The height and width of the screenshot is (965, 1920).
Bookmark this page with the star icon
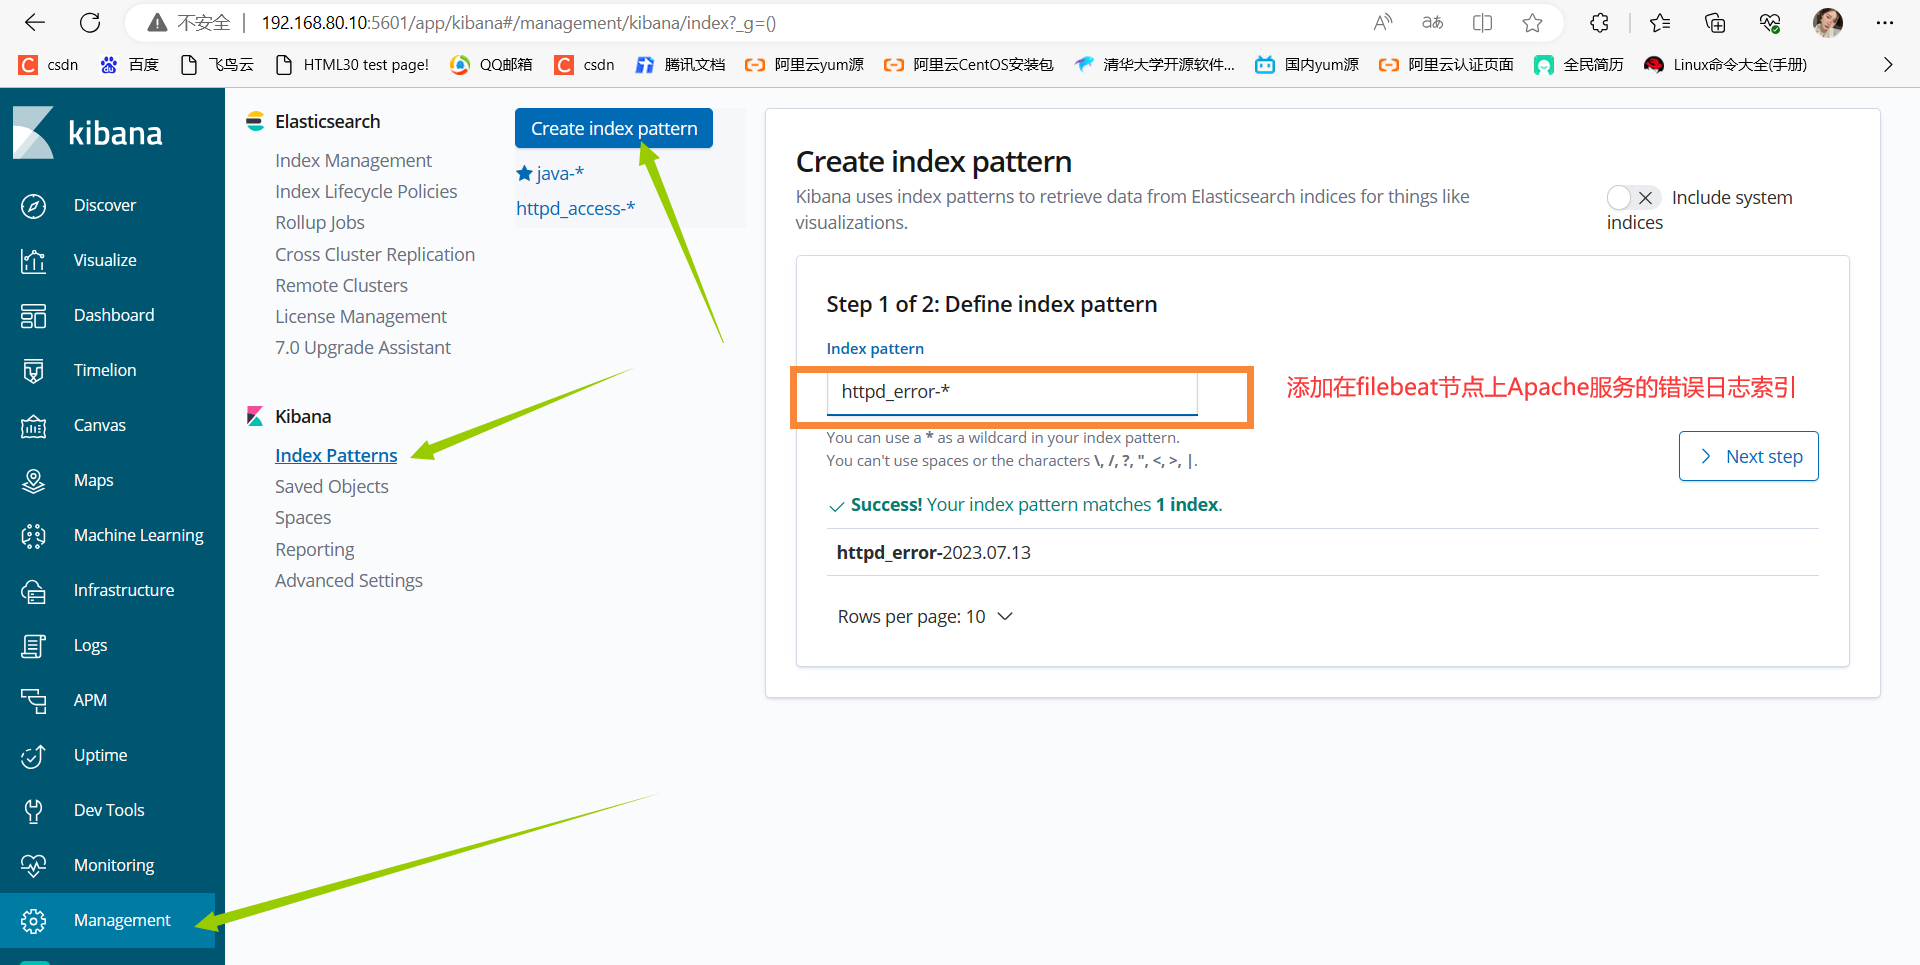(x=1532, y=23)
